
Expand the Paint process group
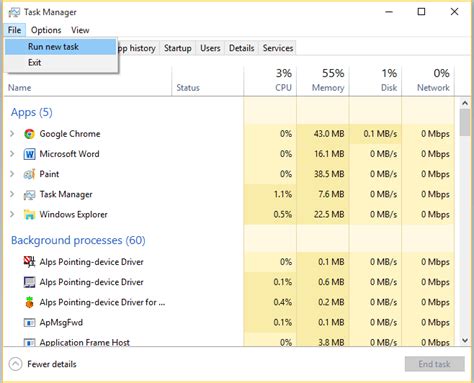12,174
